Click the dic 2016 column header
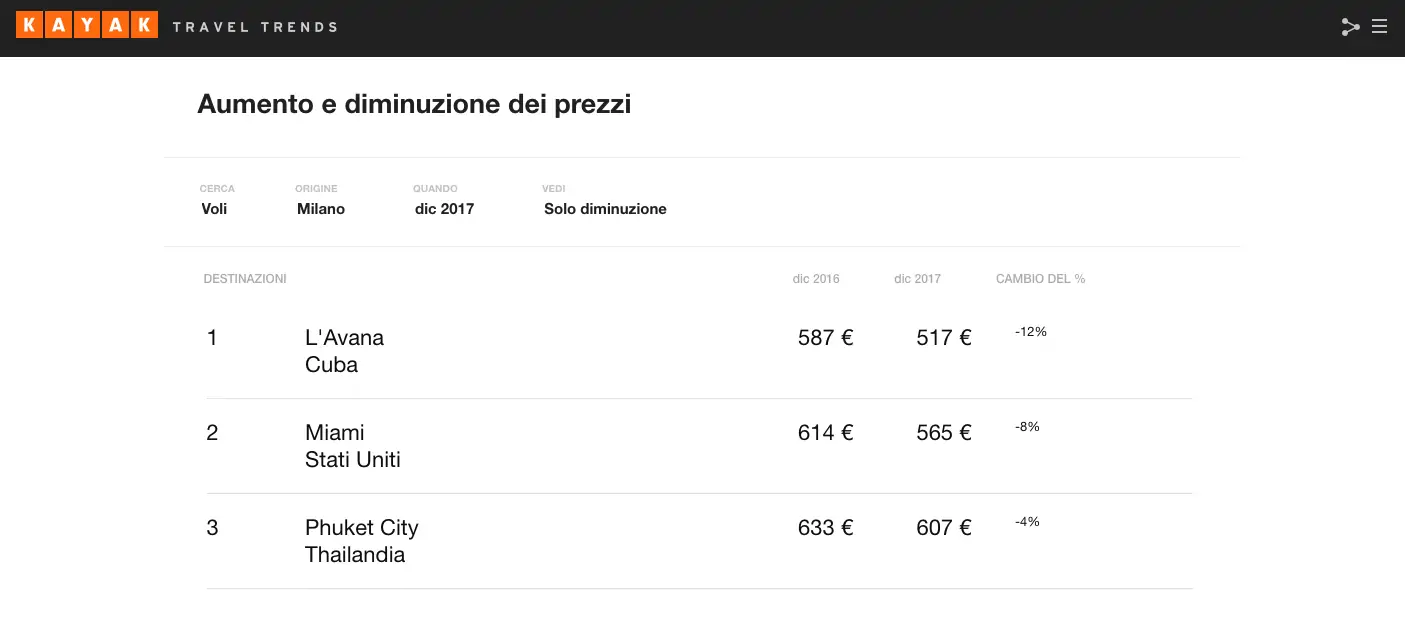The width and height of the screenshot is (1405, 618). coord(816,279)
